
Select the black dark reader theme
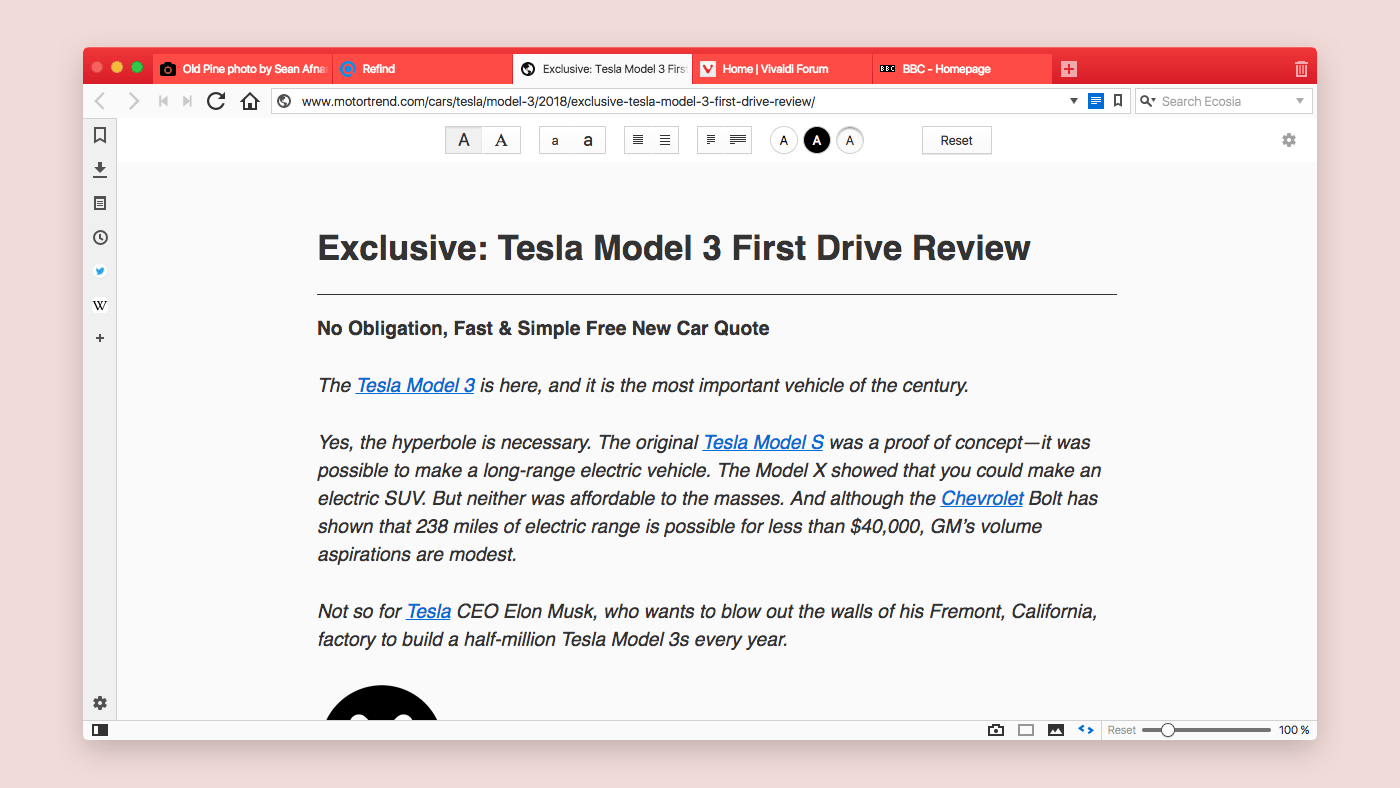817,141
